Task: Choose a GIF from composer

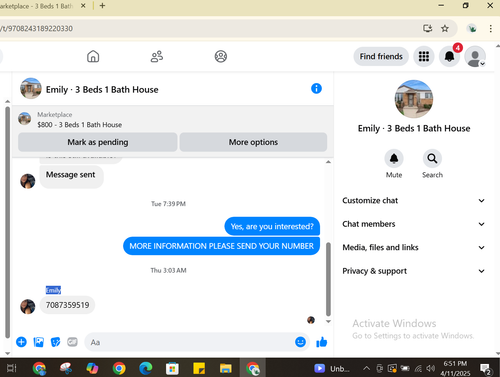Action: (x=72, y=342)
